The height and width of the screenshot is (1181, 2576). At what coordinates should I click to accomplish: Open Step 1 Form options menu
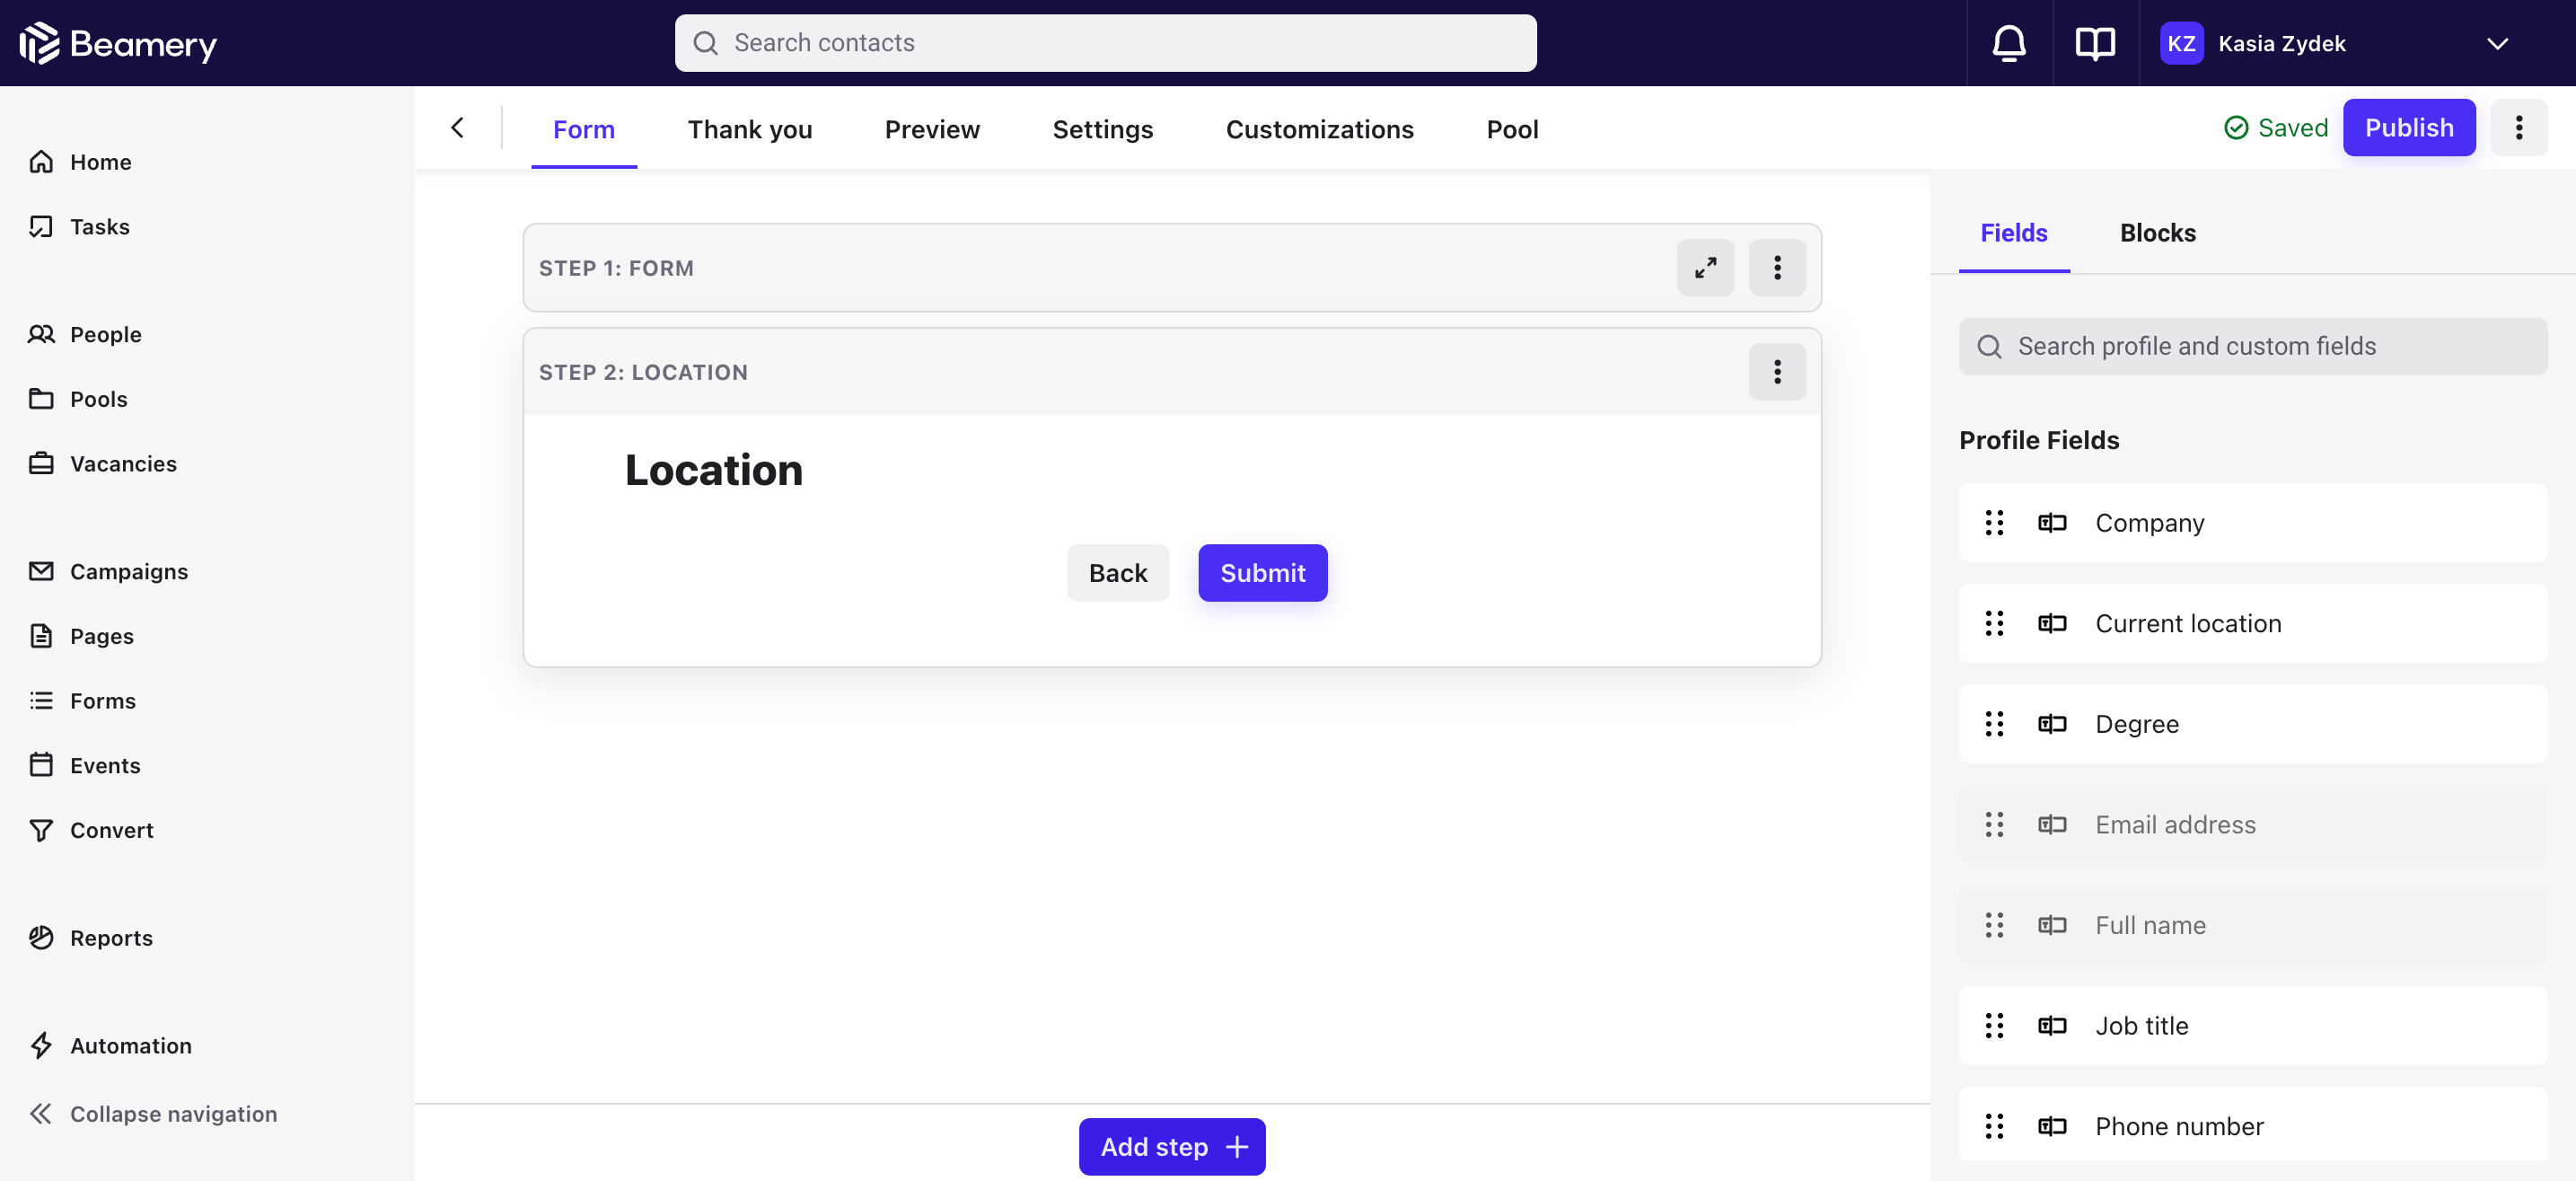[x=1777, y=268]
